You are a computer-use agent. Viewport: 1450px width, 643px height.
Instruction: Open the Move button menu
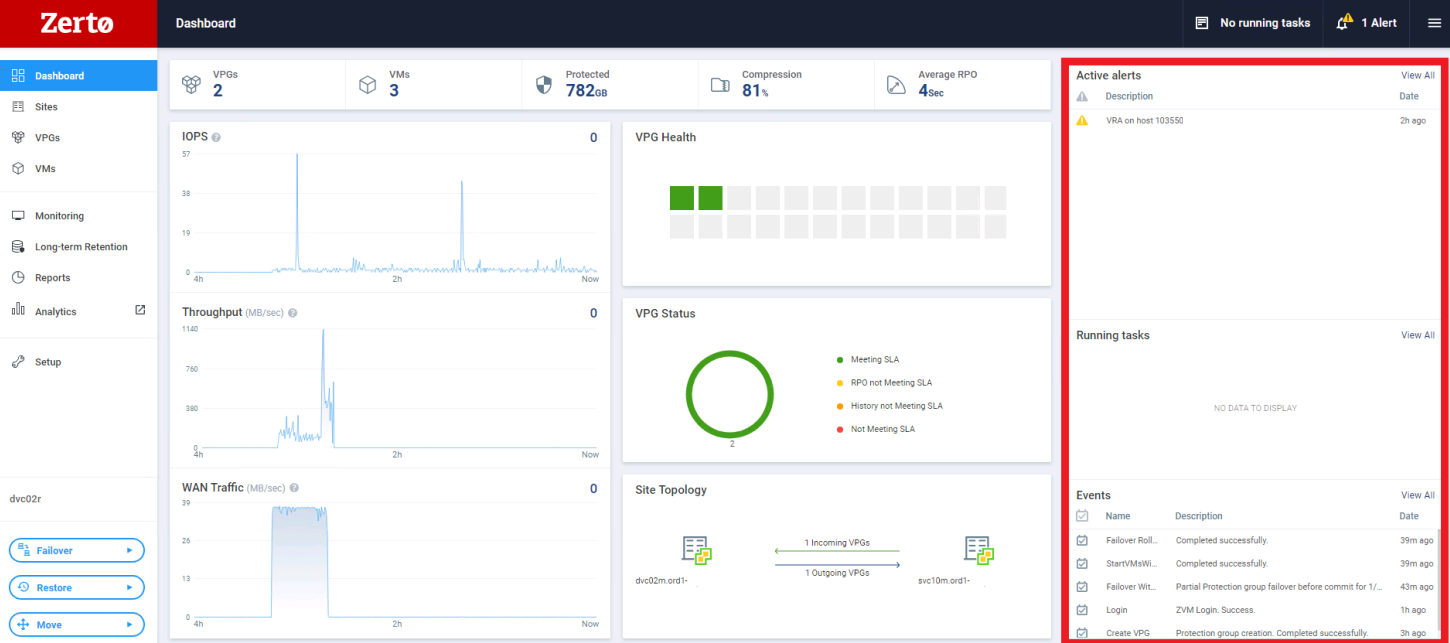pos(77,624)
